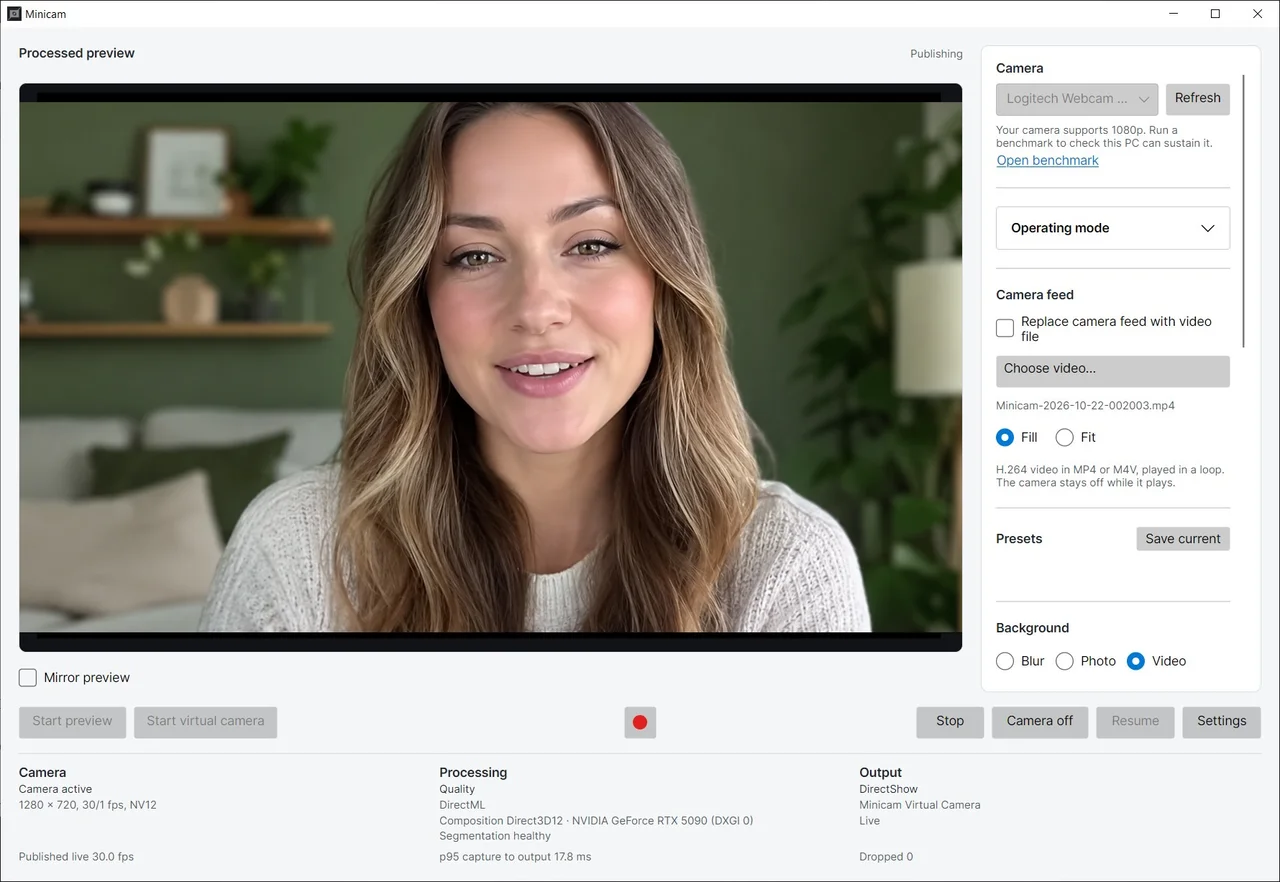Click the Resume button
Screen dimensions: 1280x882
pos(1135,722)
